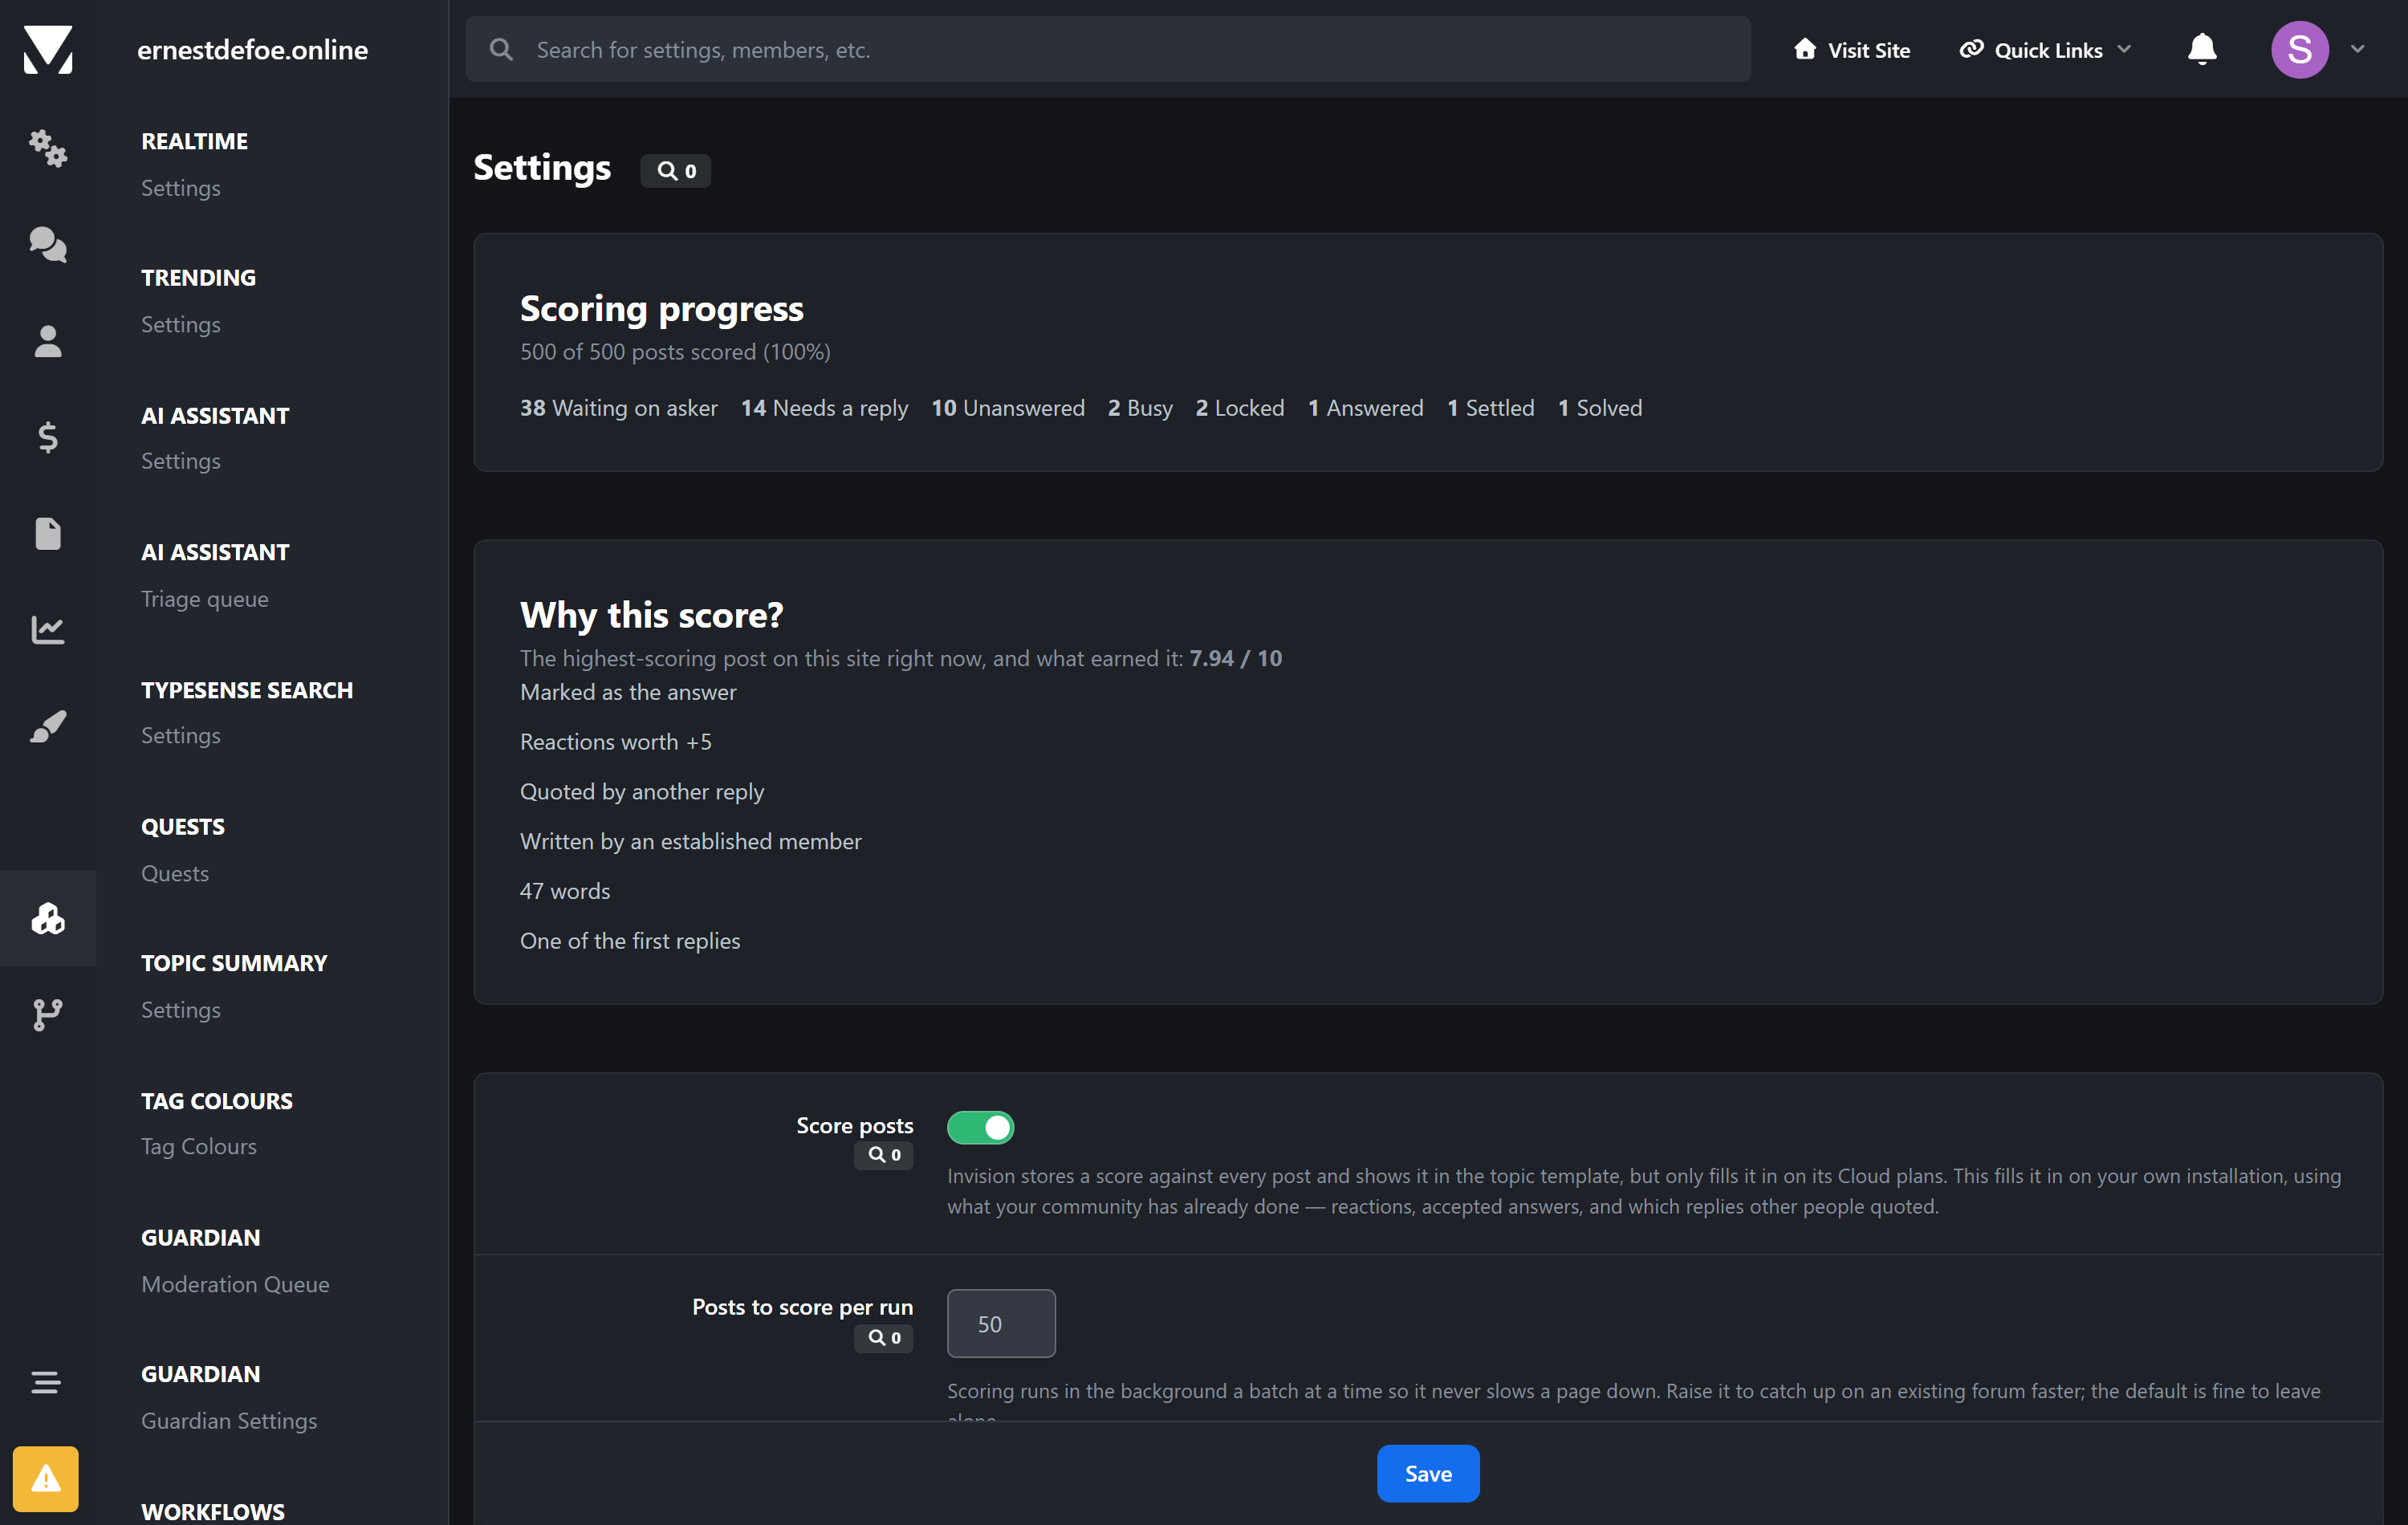The width and height of the screenshot is (2408, 1525).
Task: Expand the user account chevron menu
Action: point(2357,49)
